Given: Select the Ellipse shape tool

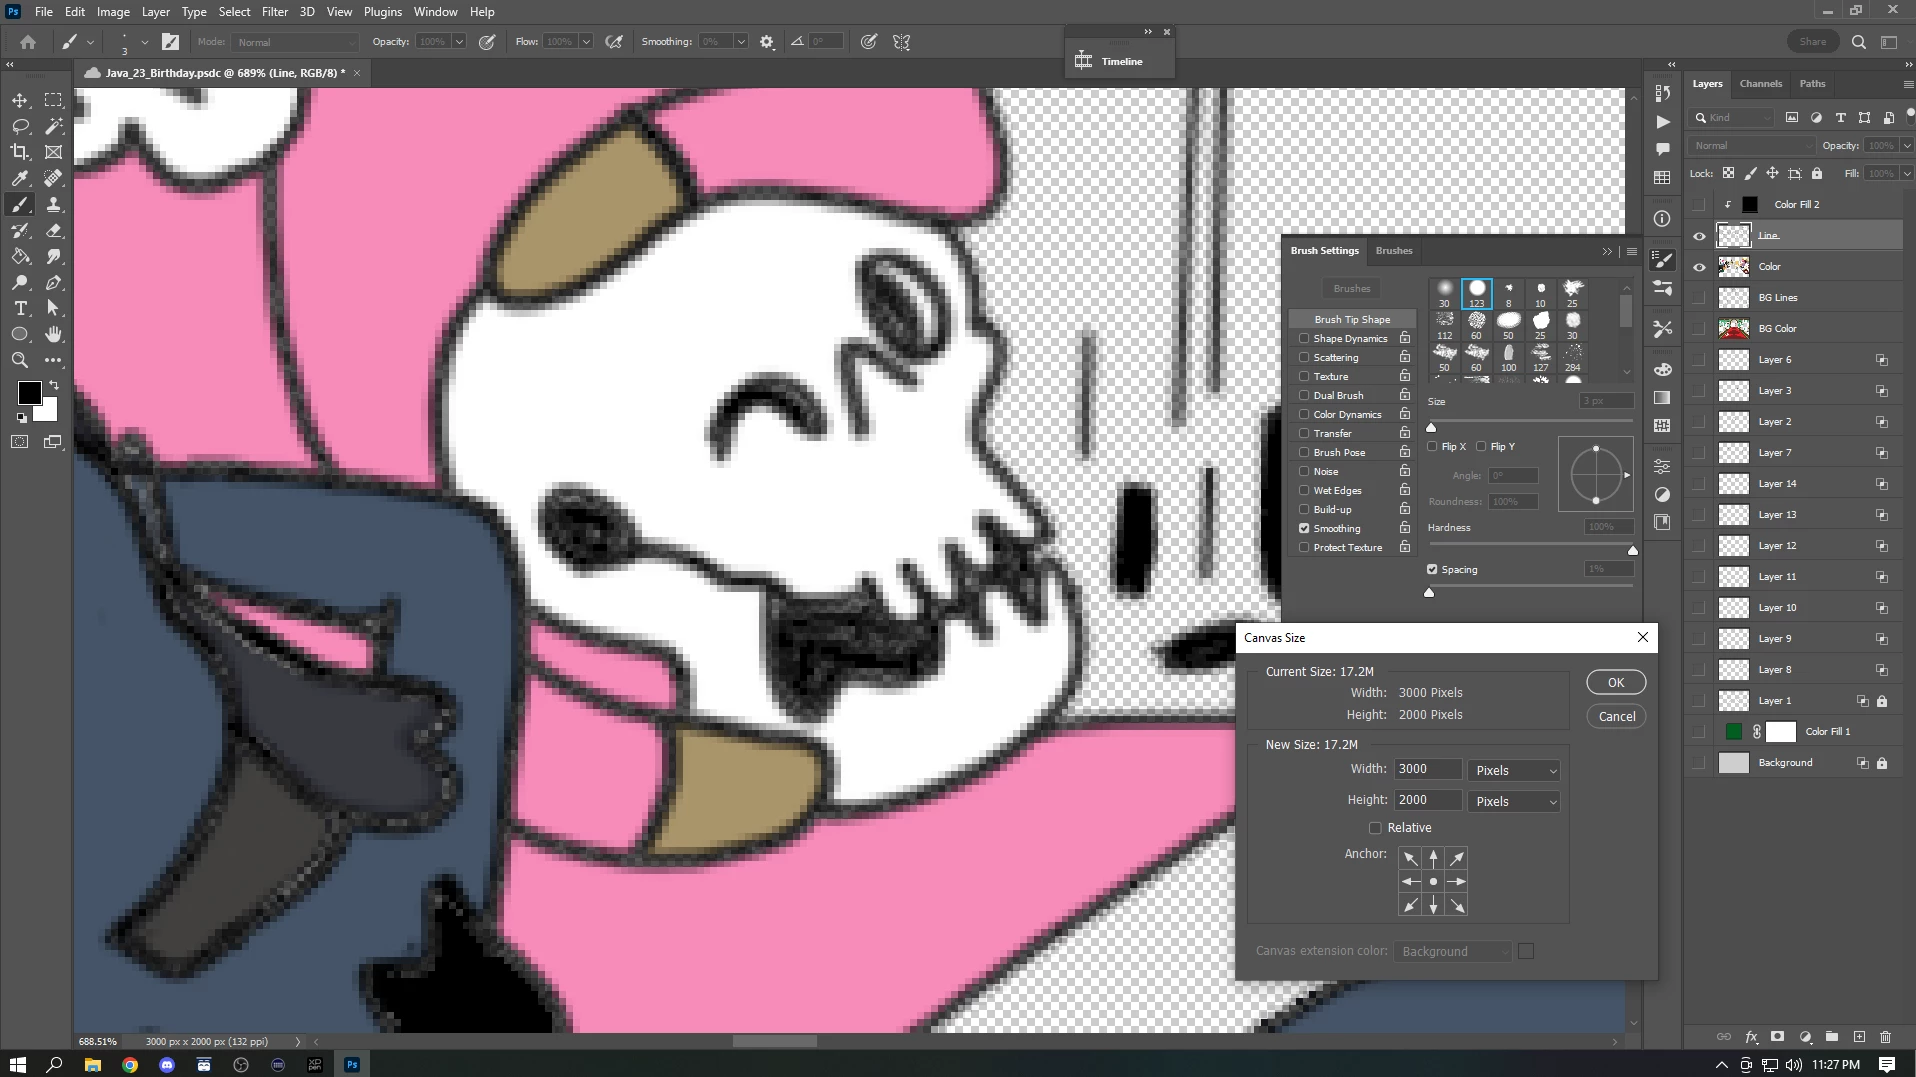Looking at the screenshot, I should (20, 334).
